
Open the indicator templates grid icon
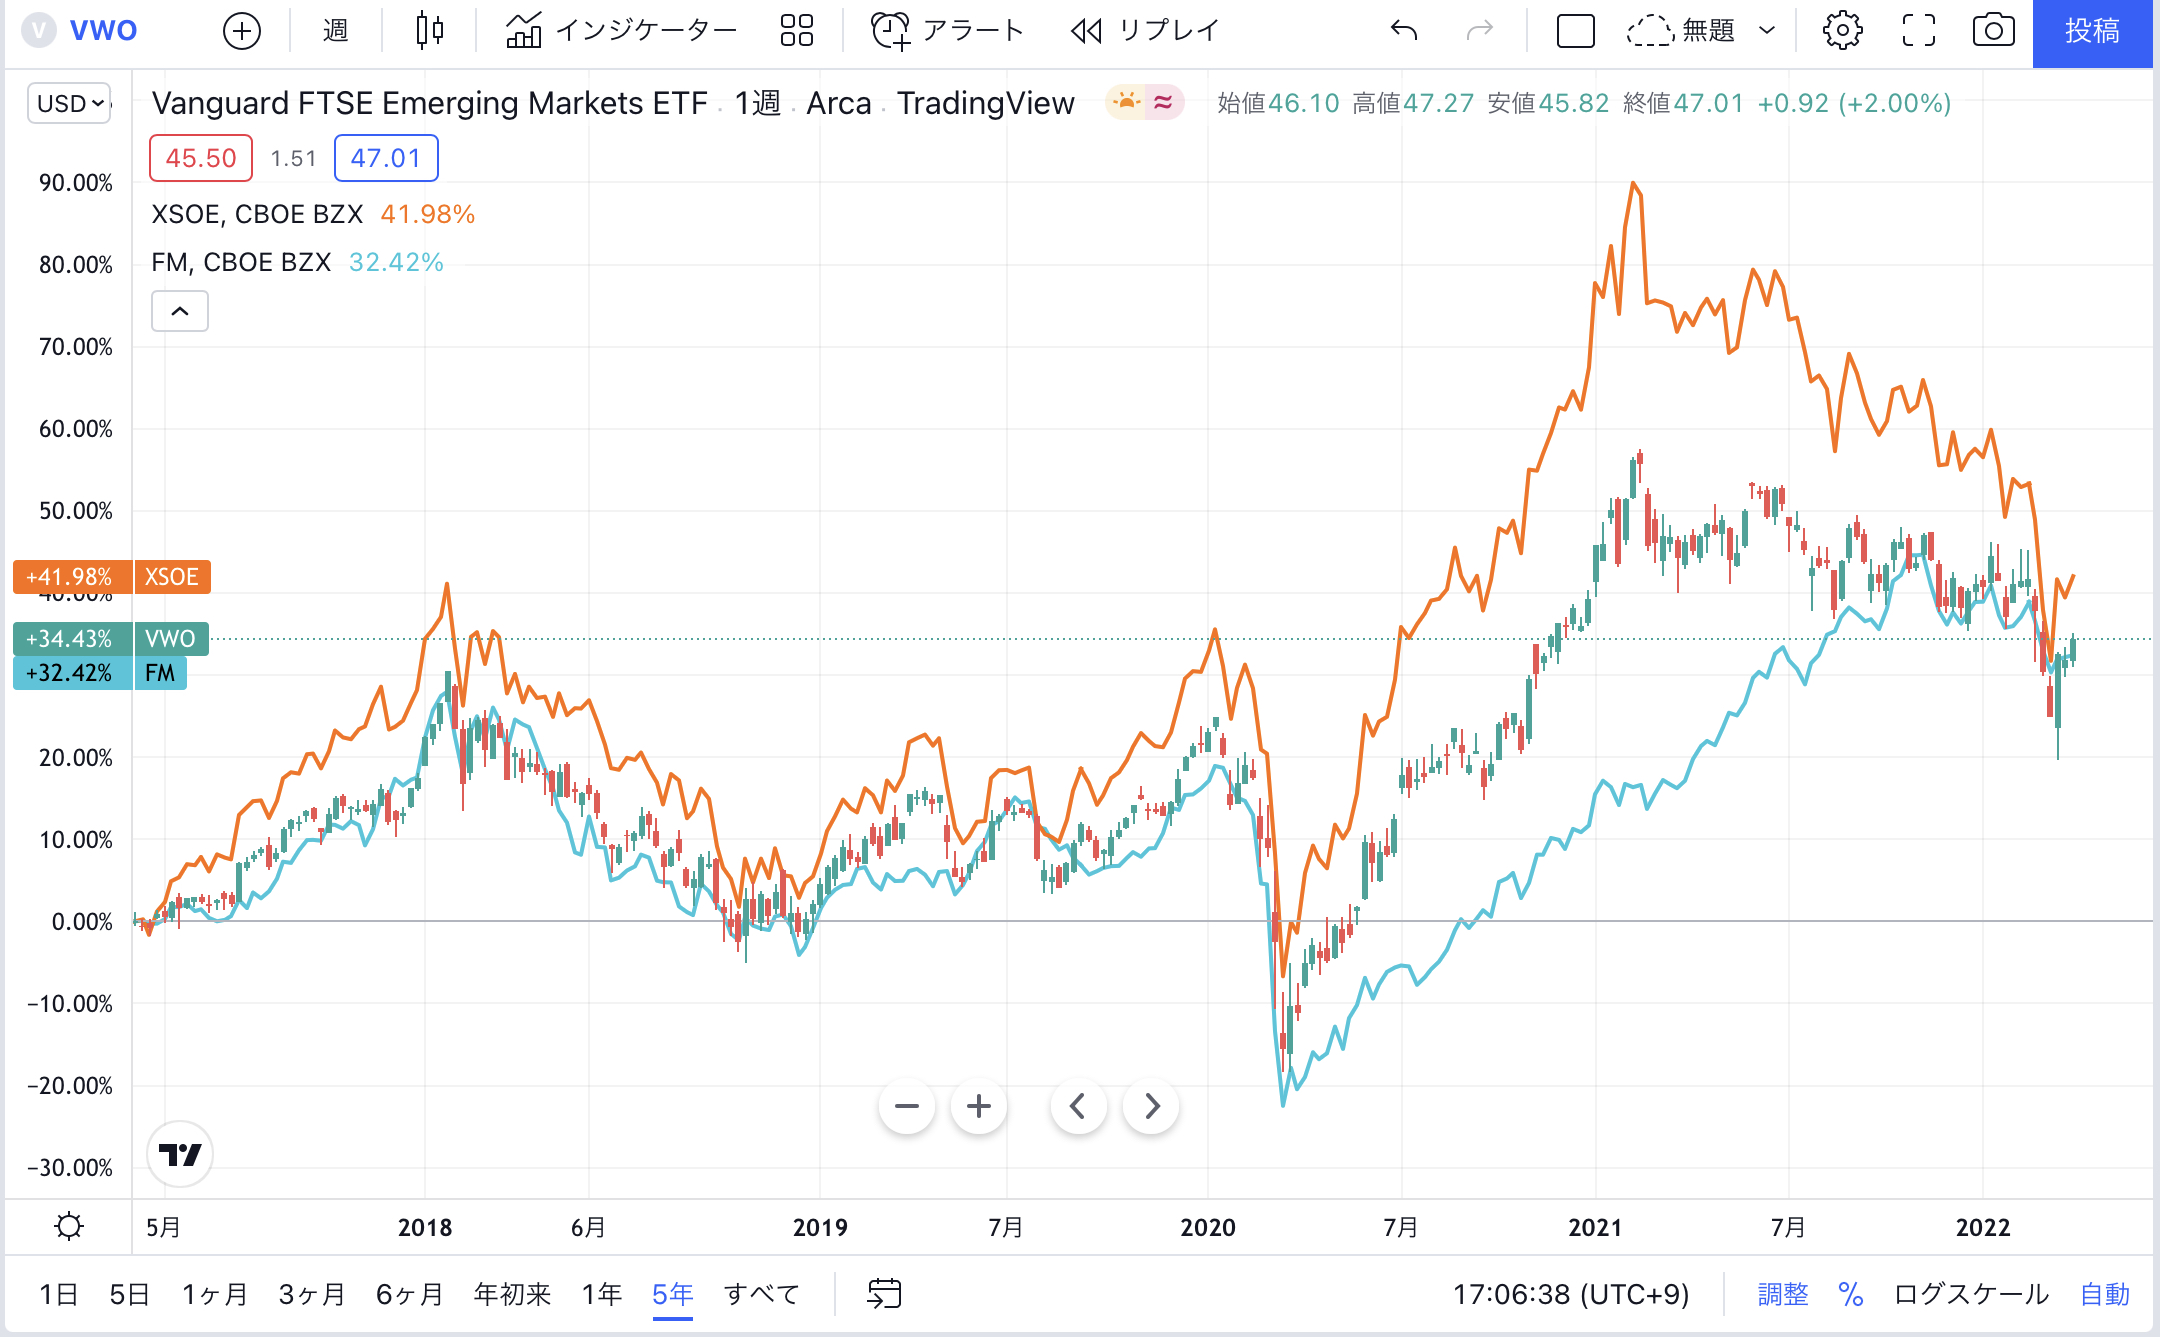point(796,31)
